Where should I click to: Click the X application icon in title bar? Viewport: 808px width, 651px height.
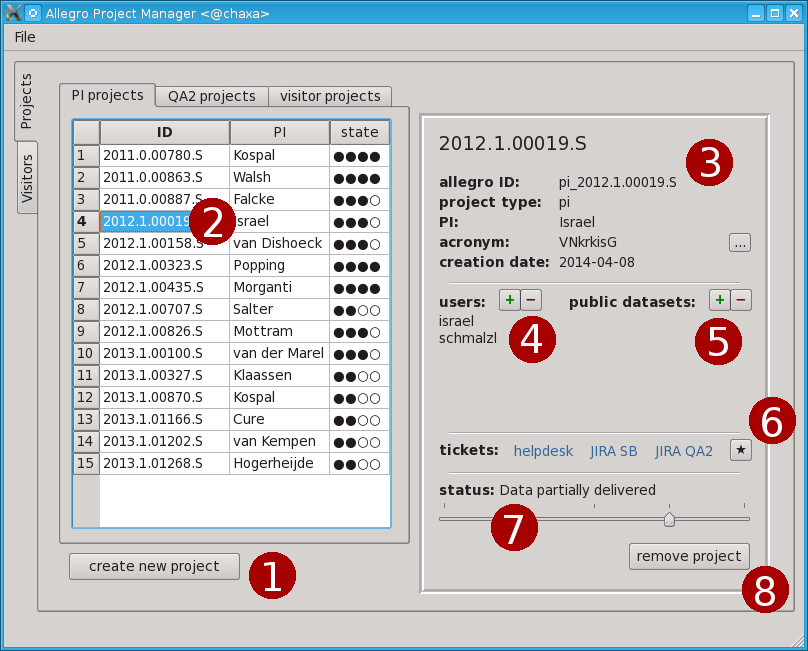pos(13,13)
